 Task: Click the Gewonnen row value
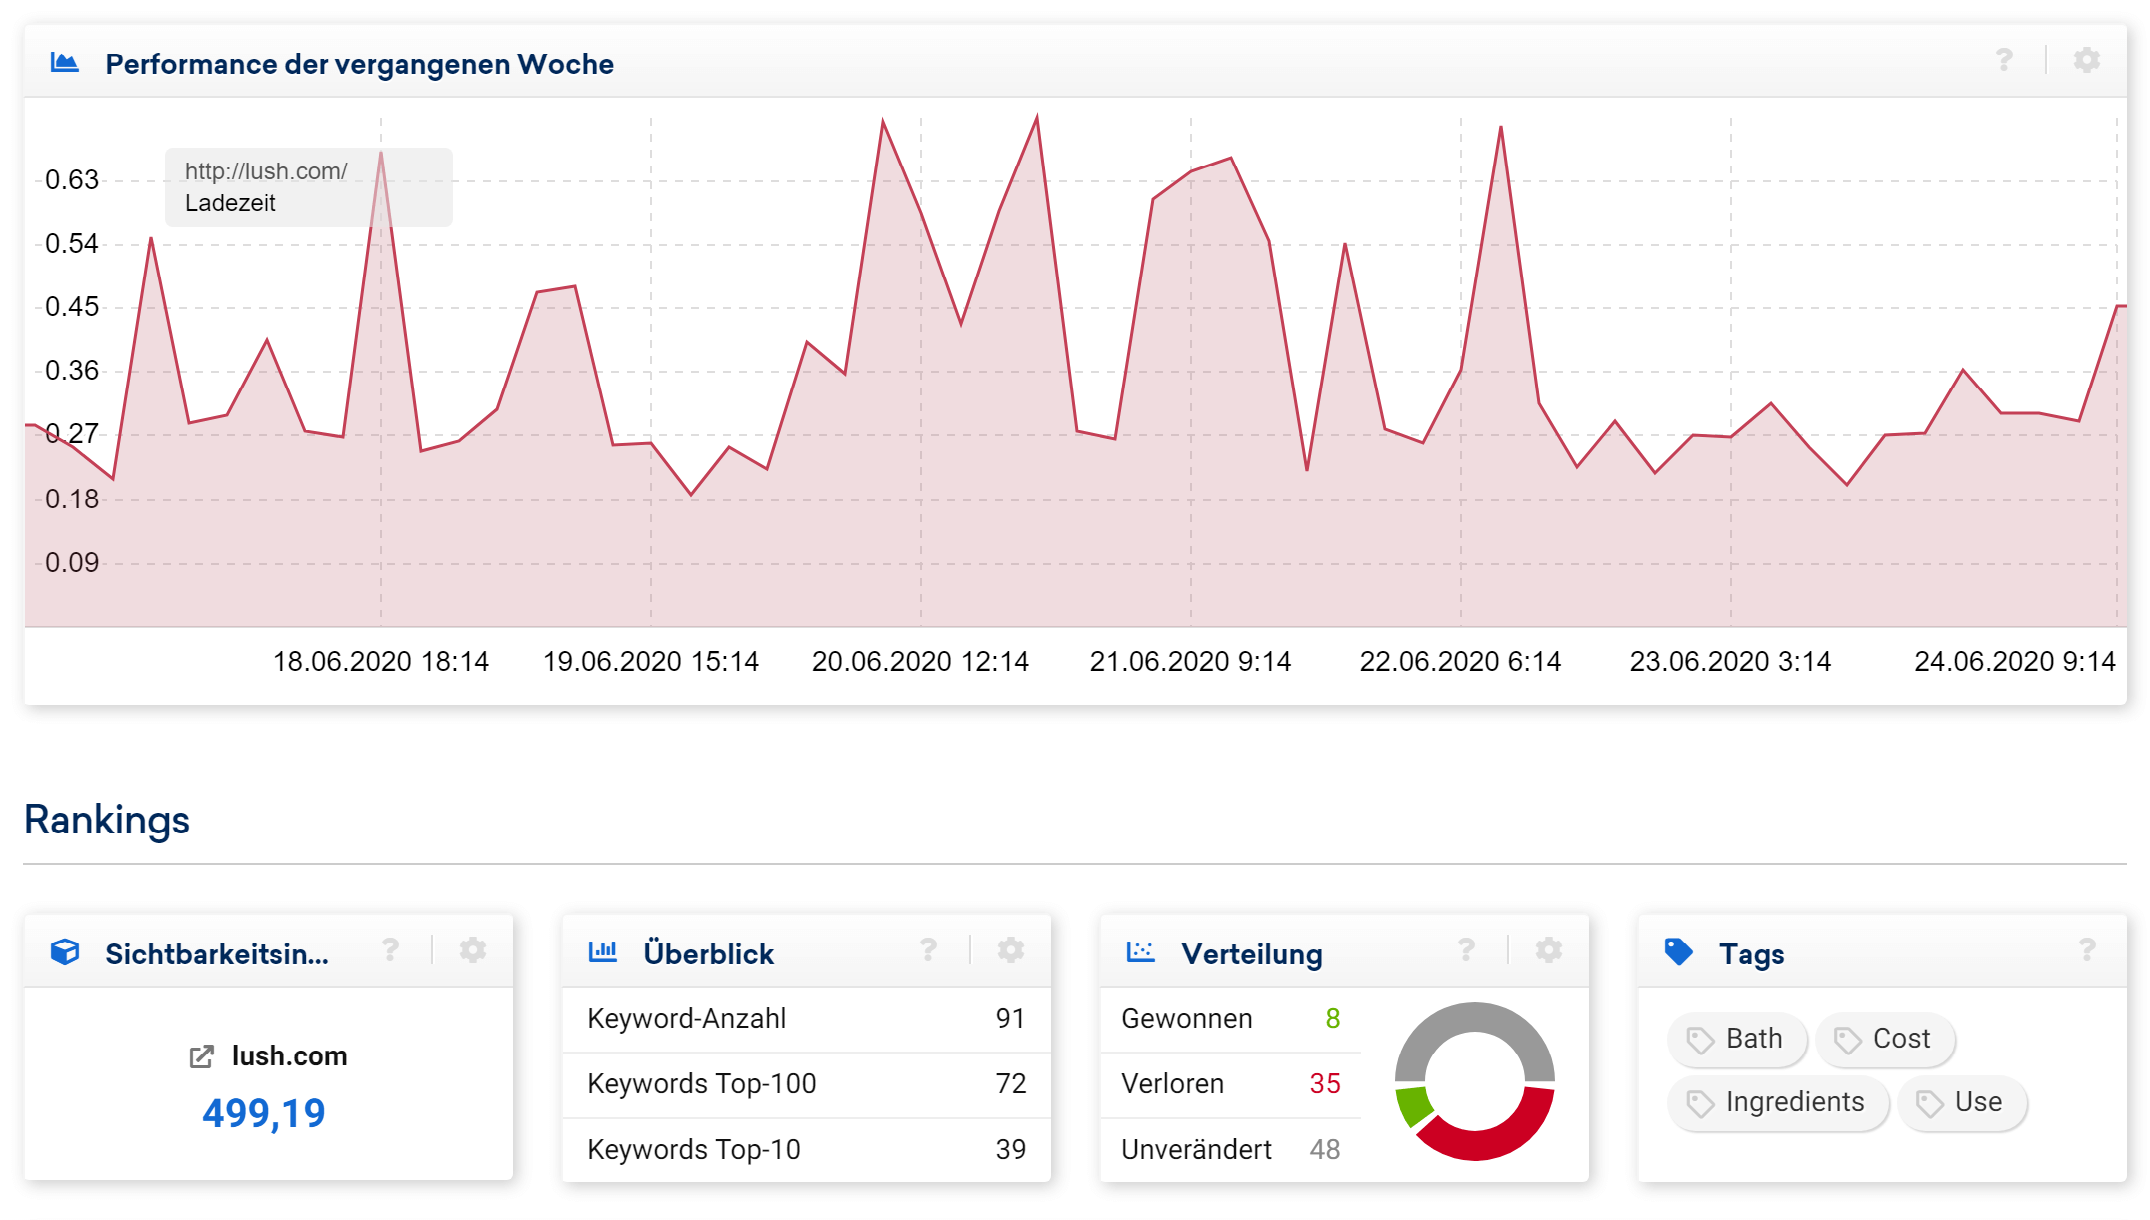coord(1332,1018)
